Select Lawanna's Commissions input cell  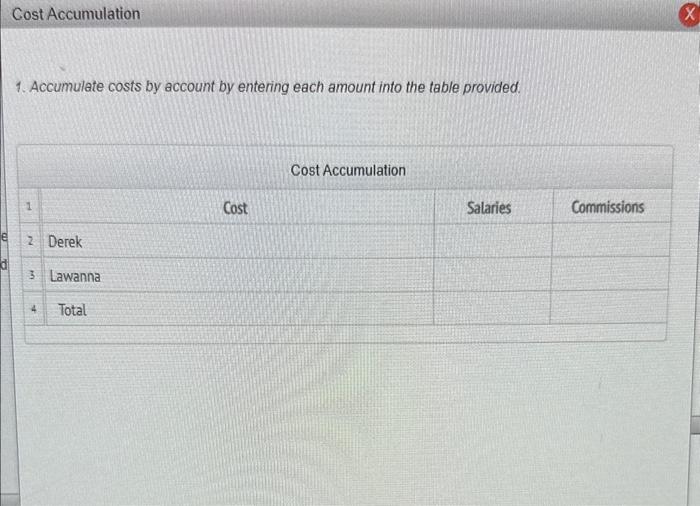click(x=610, y=273)
